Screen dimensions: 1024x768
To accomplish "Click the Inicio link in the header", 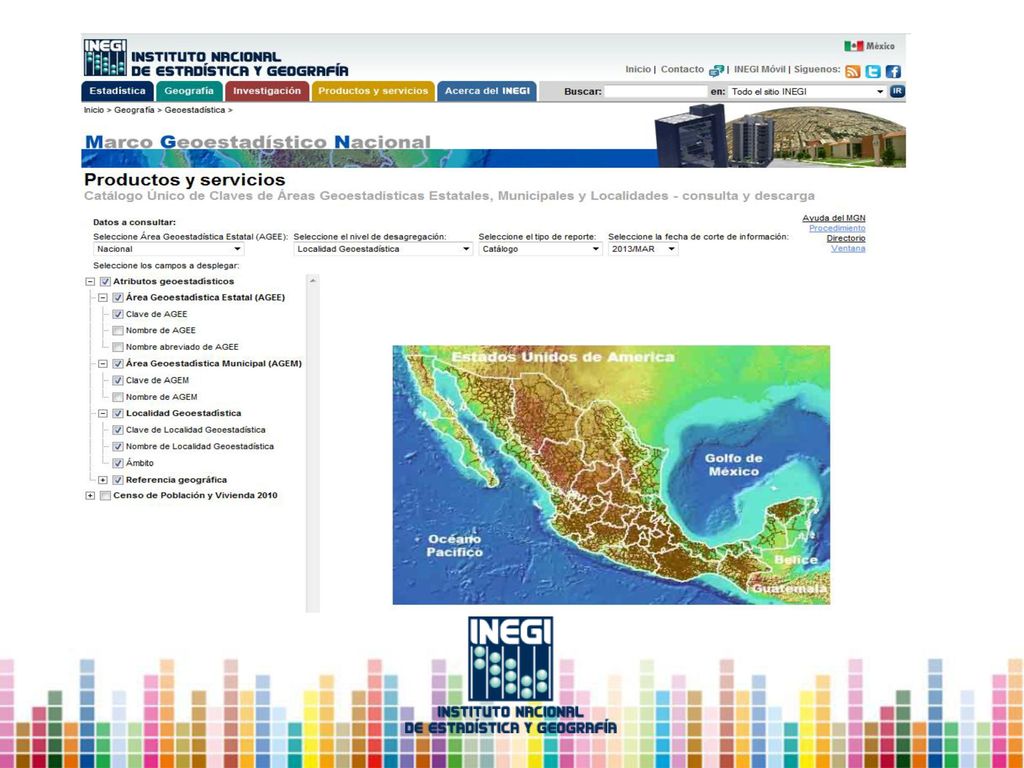I will (638, 69).
